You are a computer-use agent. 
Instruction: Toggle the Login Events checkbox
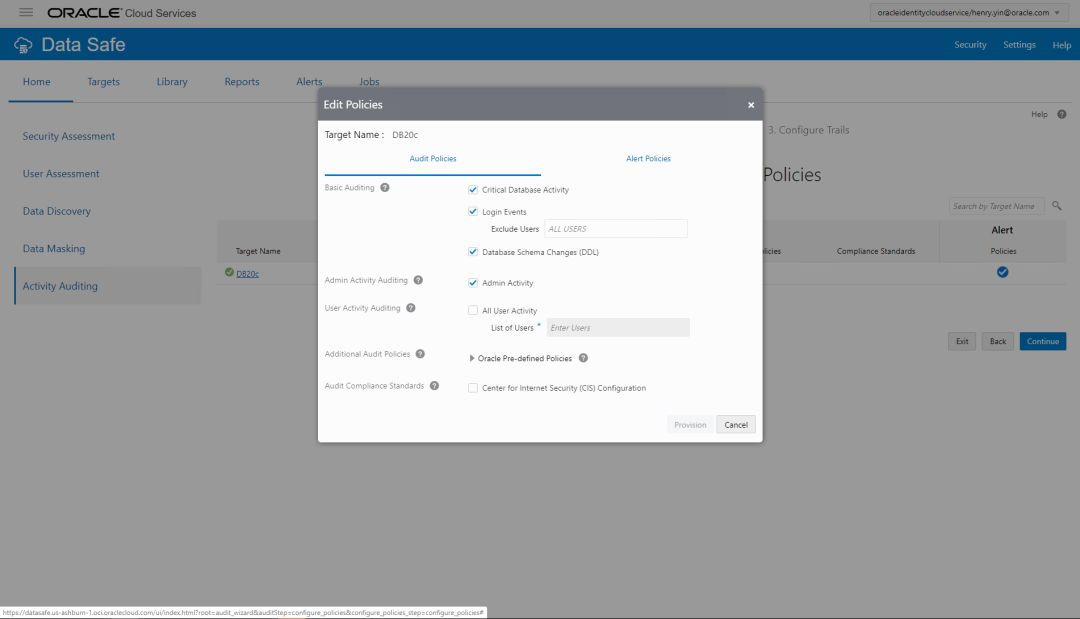coord(473,212)
